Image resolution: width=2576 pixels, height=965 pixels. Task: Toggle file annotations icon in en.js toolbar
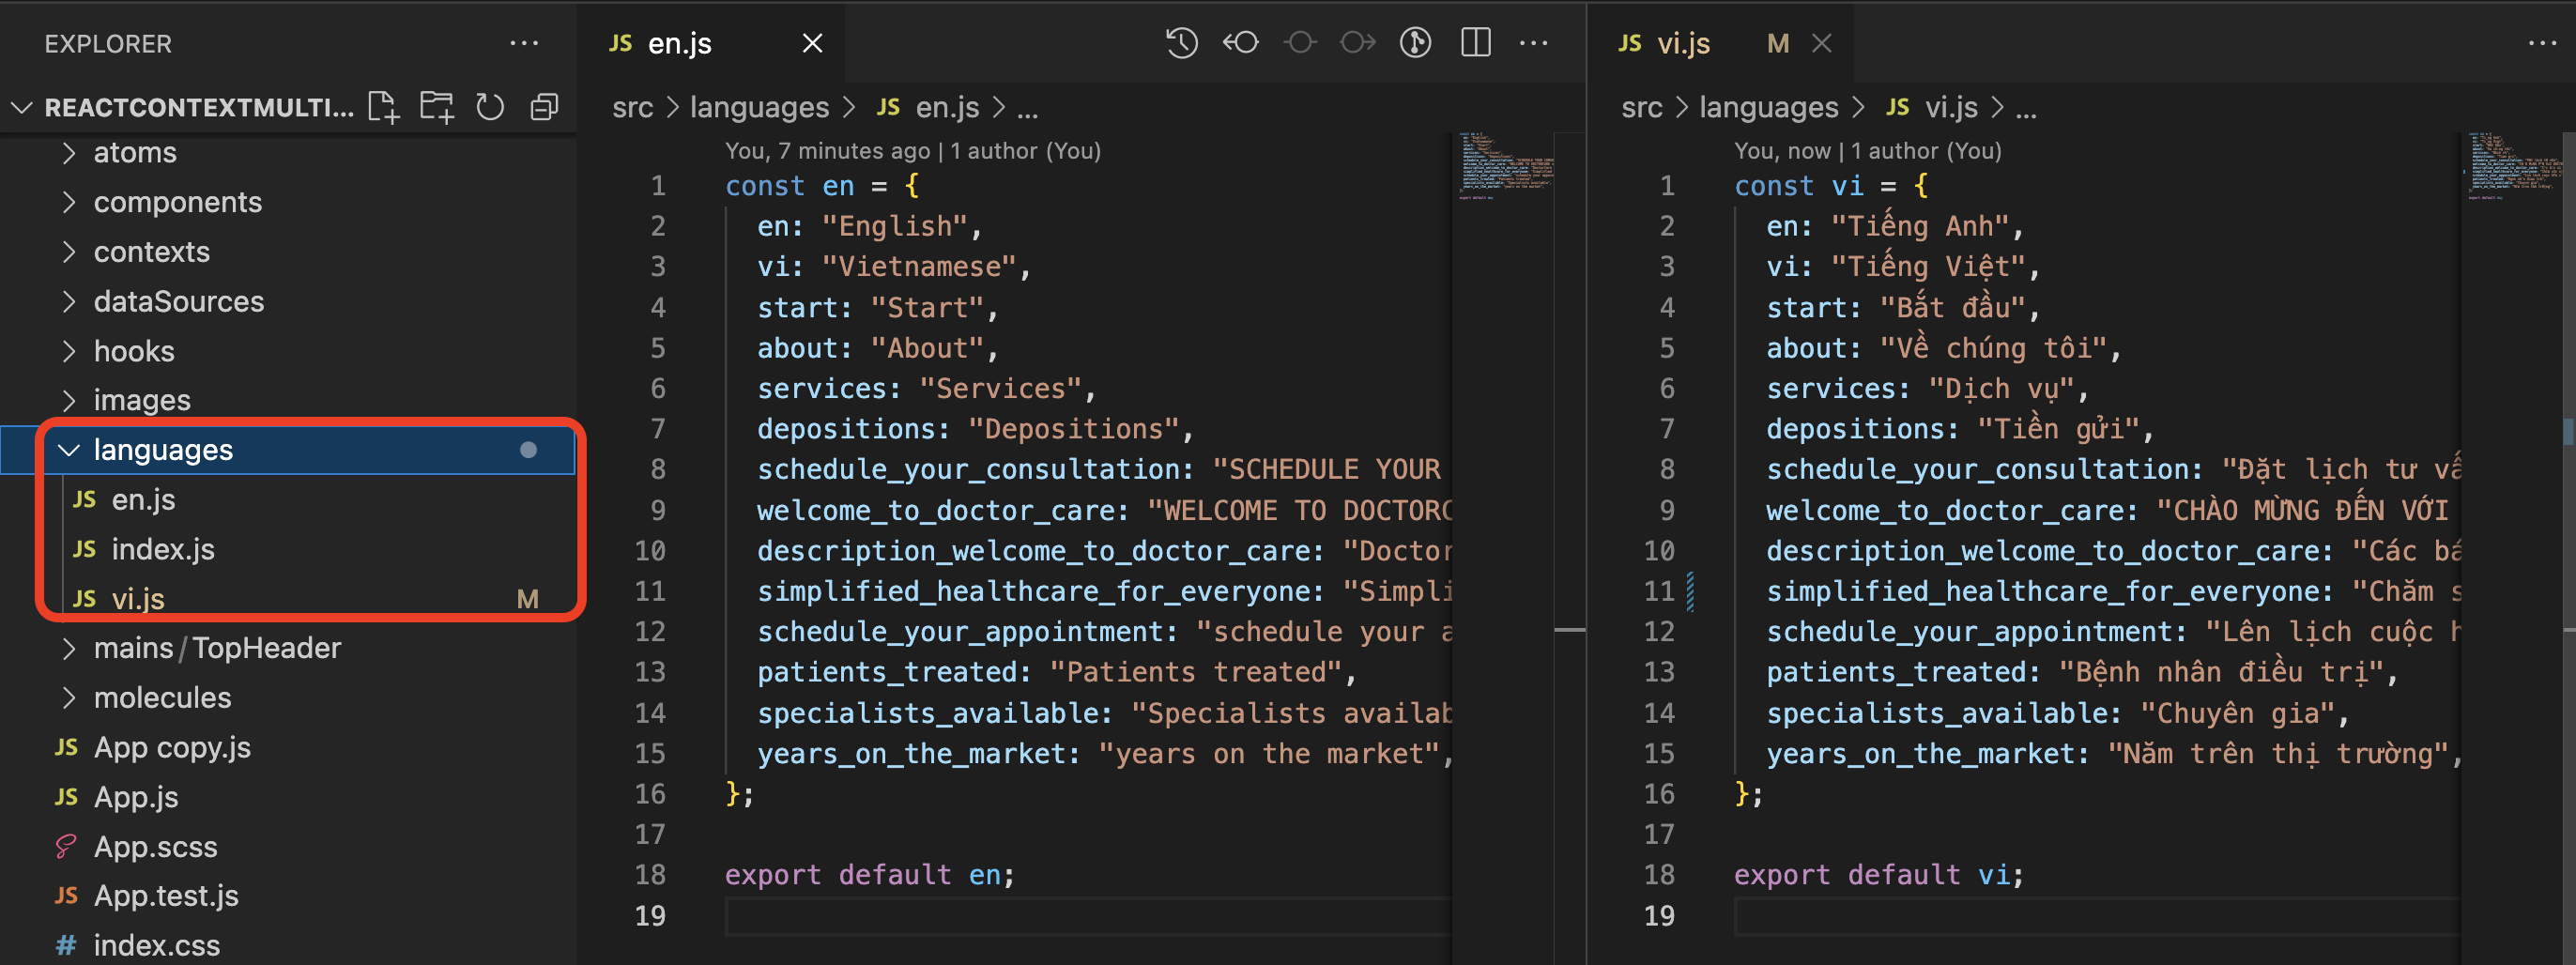[x=1416, y=43]
